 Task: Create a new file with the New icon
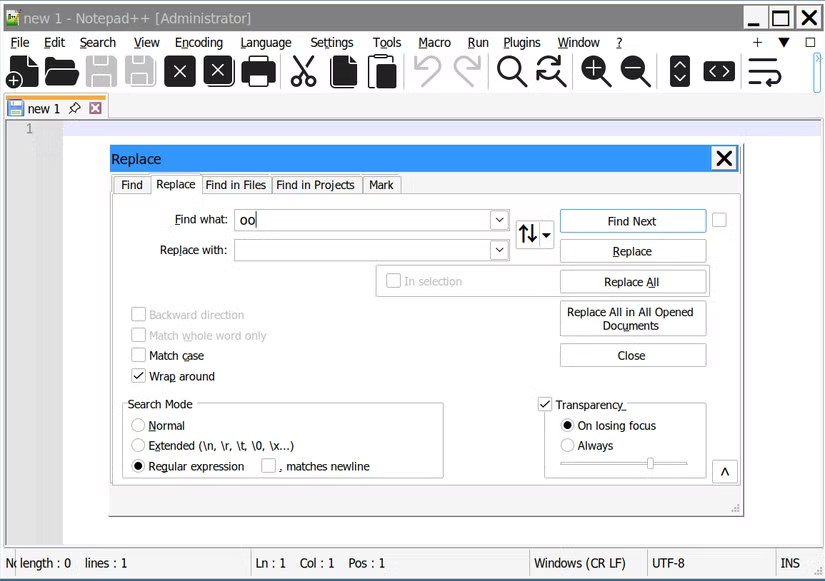click(21, 71)
